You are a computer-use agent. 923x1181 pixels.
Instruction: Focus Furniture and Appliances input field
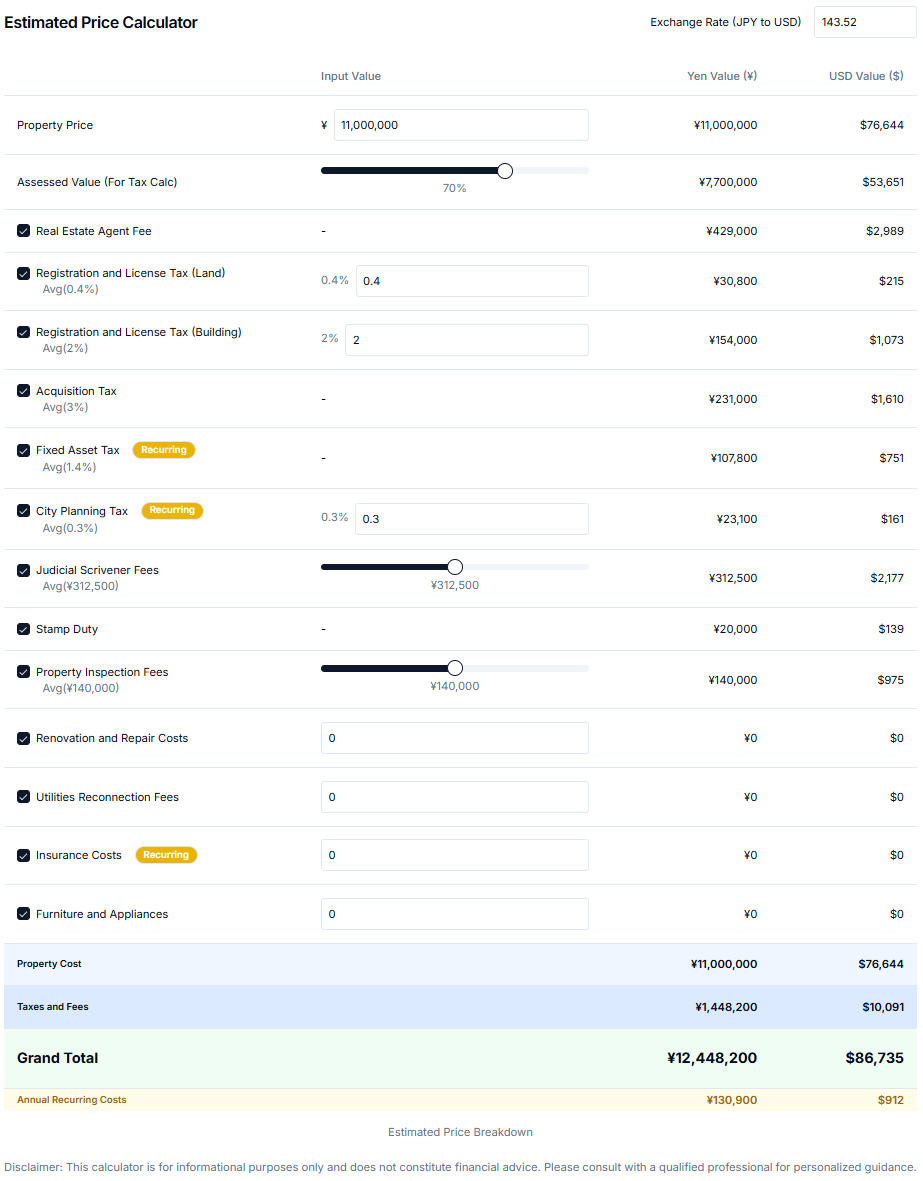click(x=454, y=914)
